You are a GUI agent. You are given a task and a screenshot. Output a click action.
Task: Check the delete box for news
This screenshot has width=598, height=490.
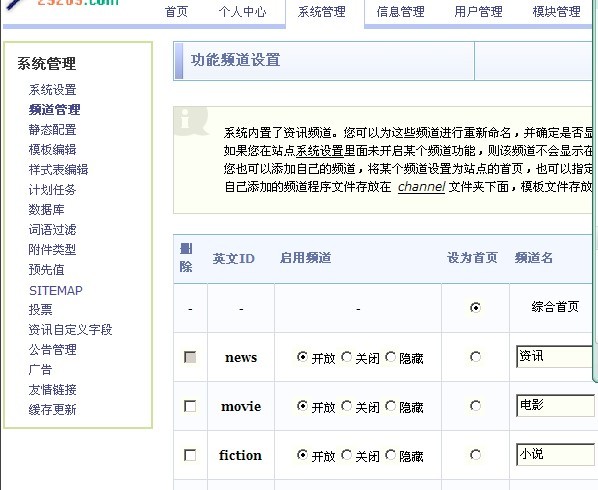[190, 357]
